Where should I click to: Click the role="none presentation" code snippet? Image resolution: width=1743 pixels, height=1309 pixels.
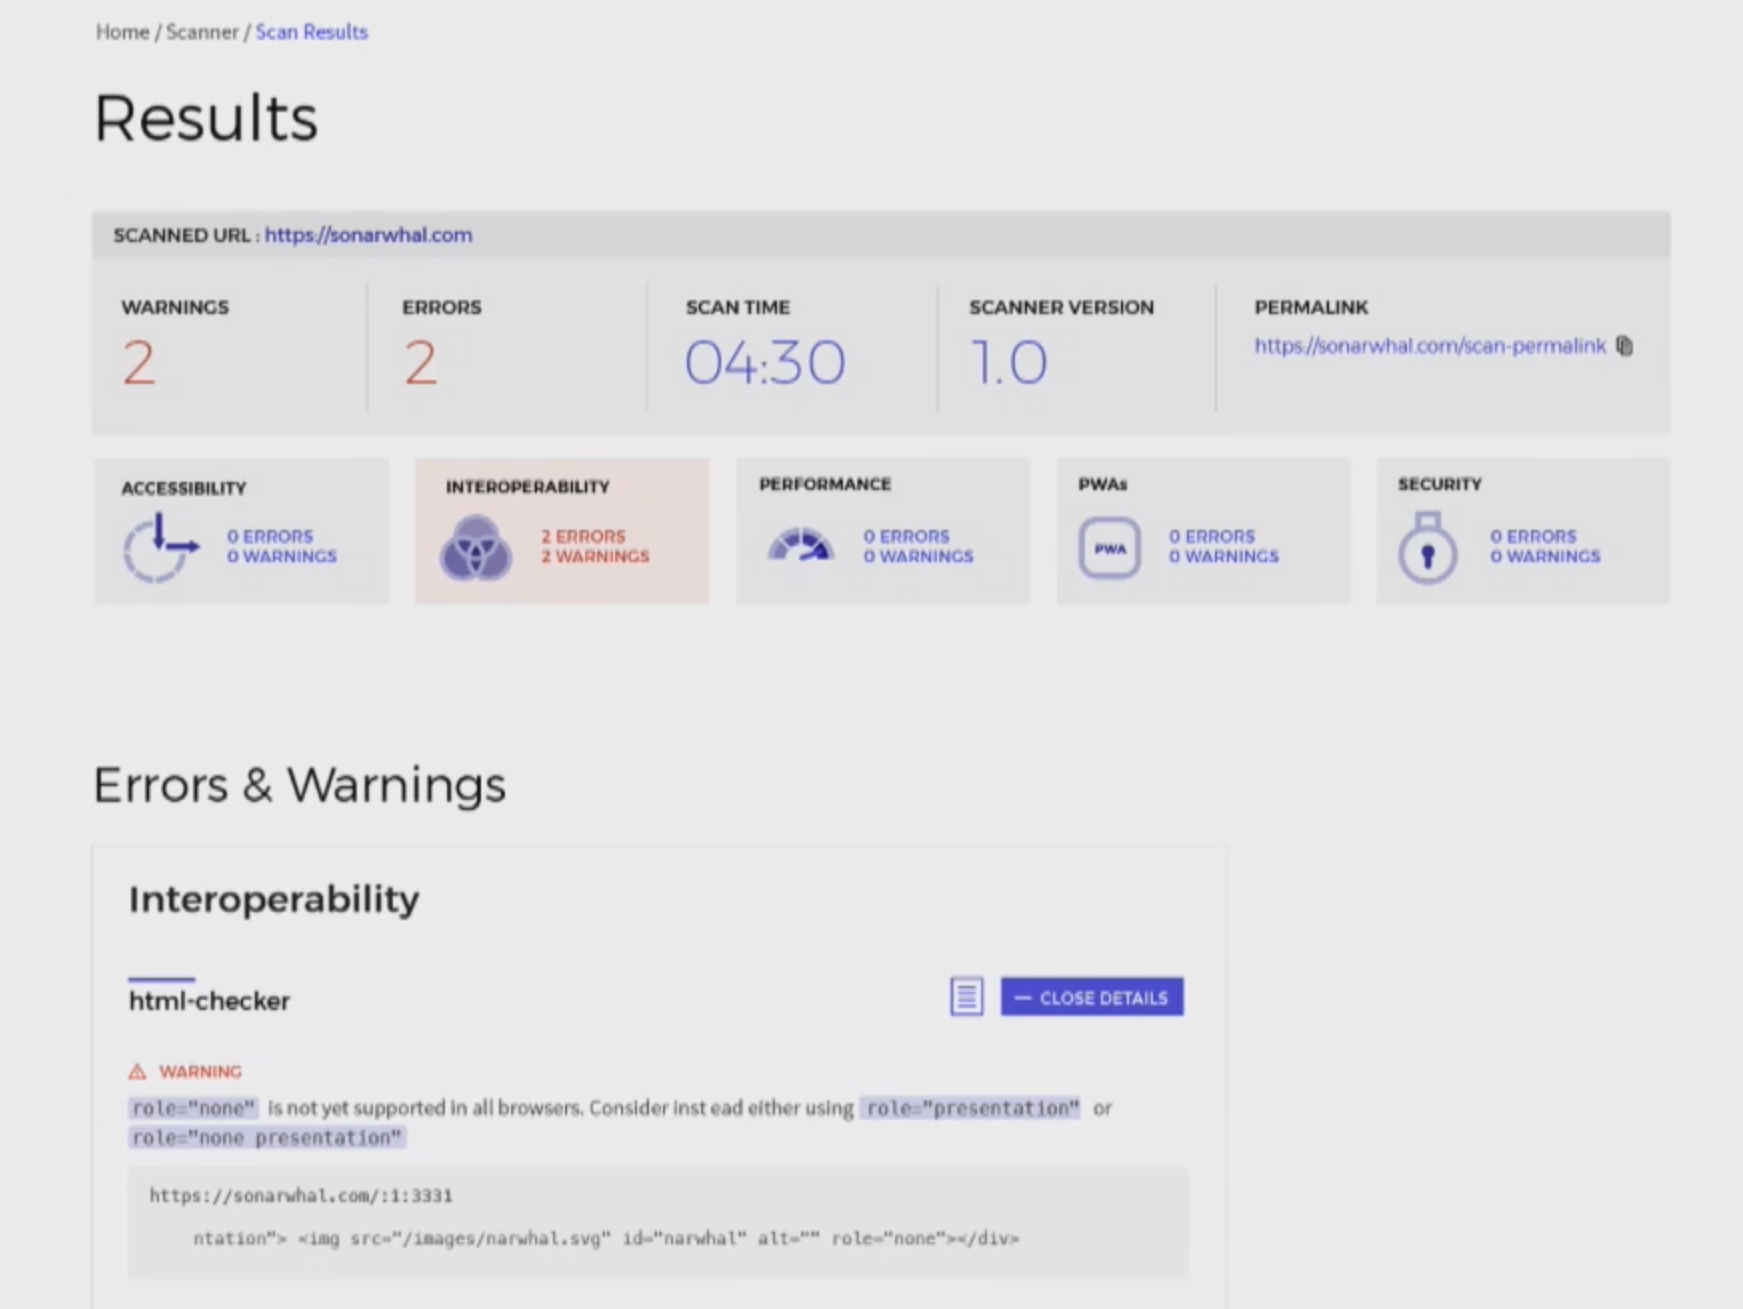coord(267,1138)
